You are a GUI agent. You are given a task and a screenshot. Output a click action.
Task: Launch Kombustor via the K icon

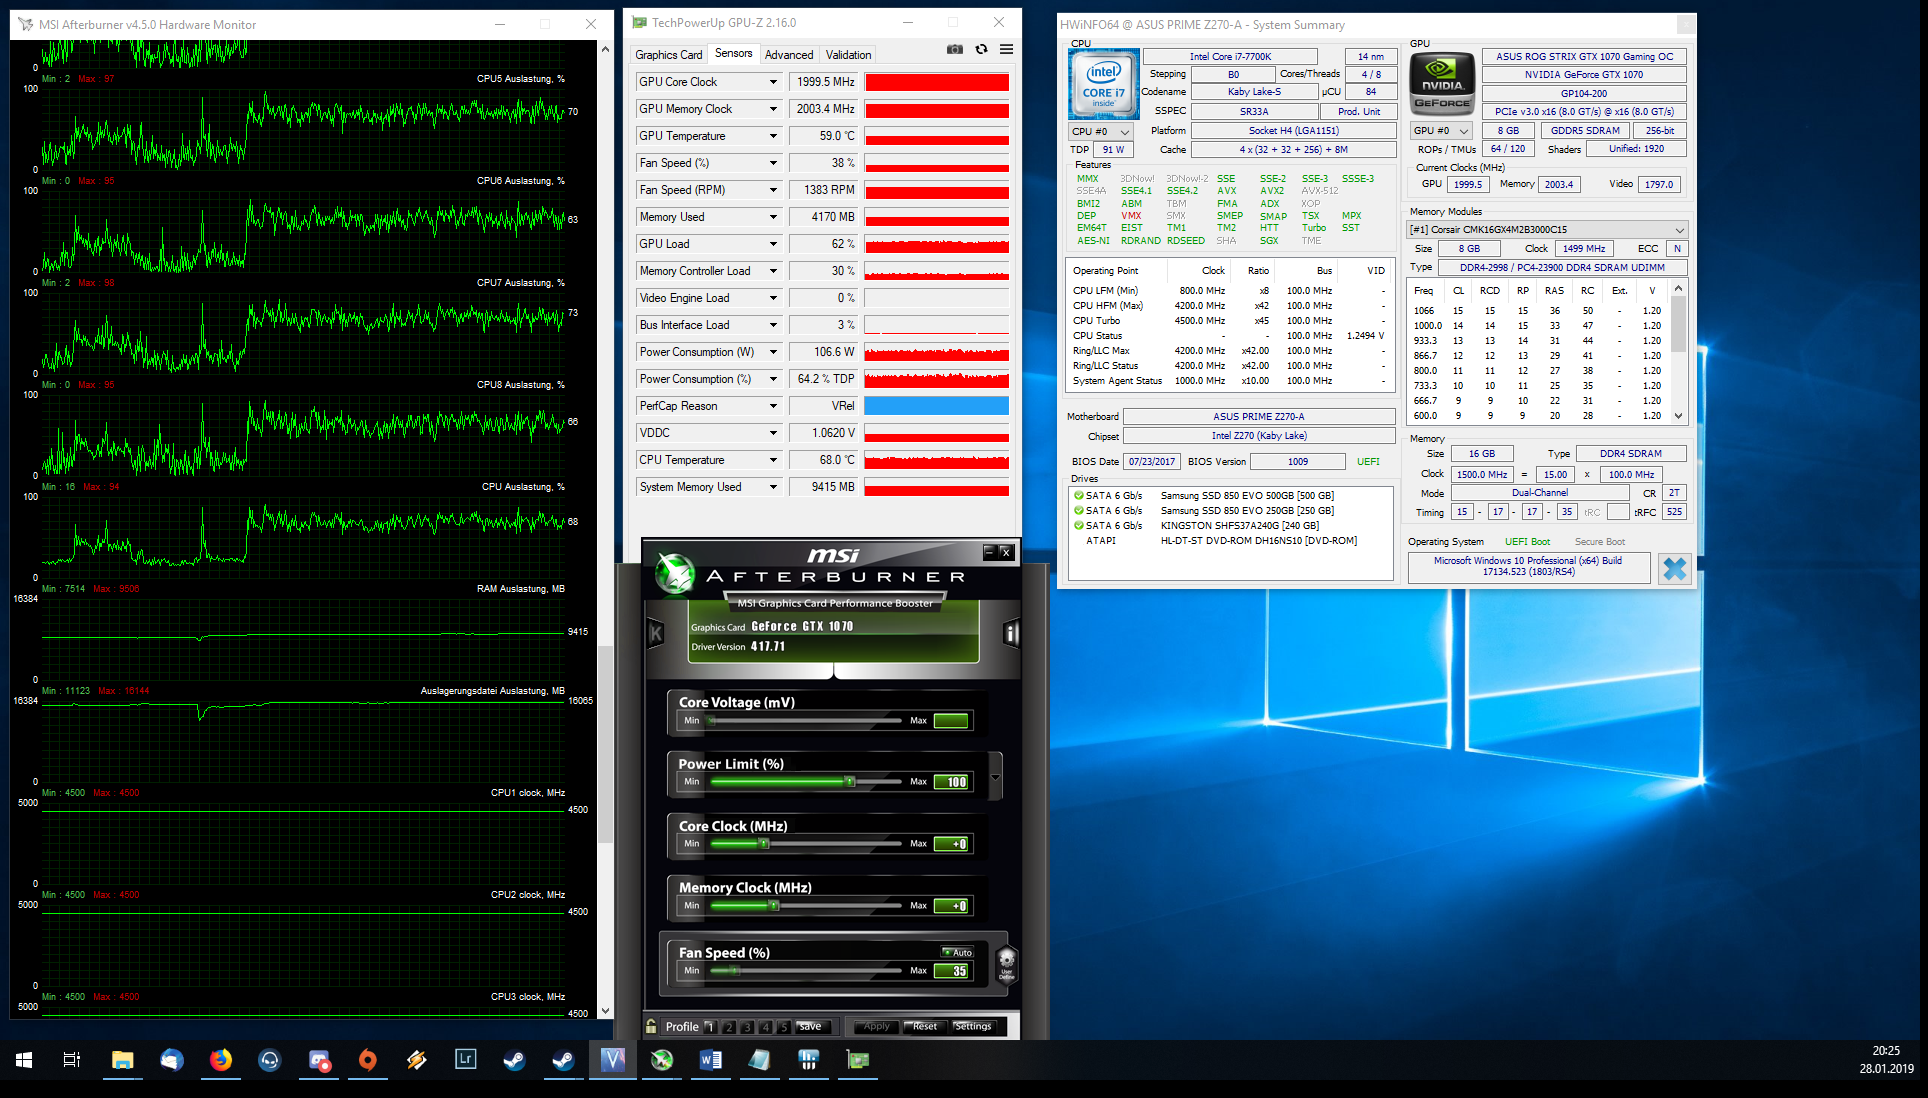[656, 633]
